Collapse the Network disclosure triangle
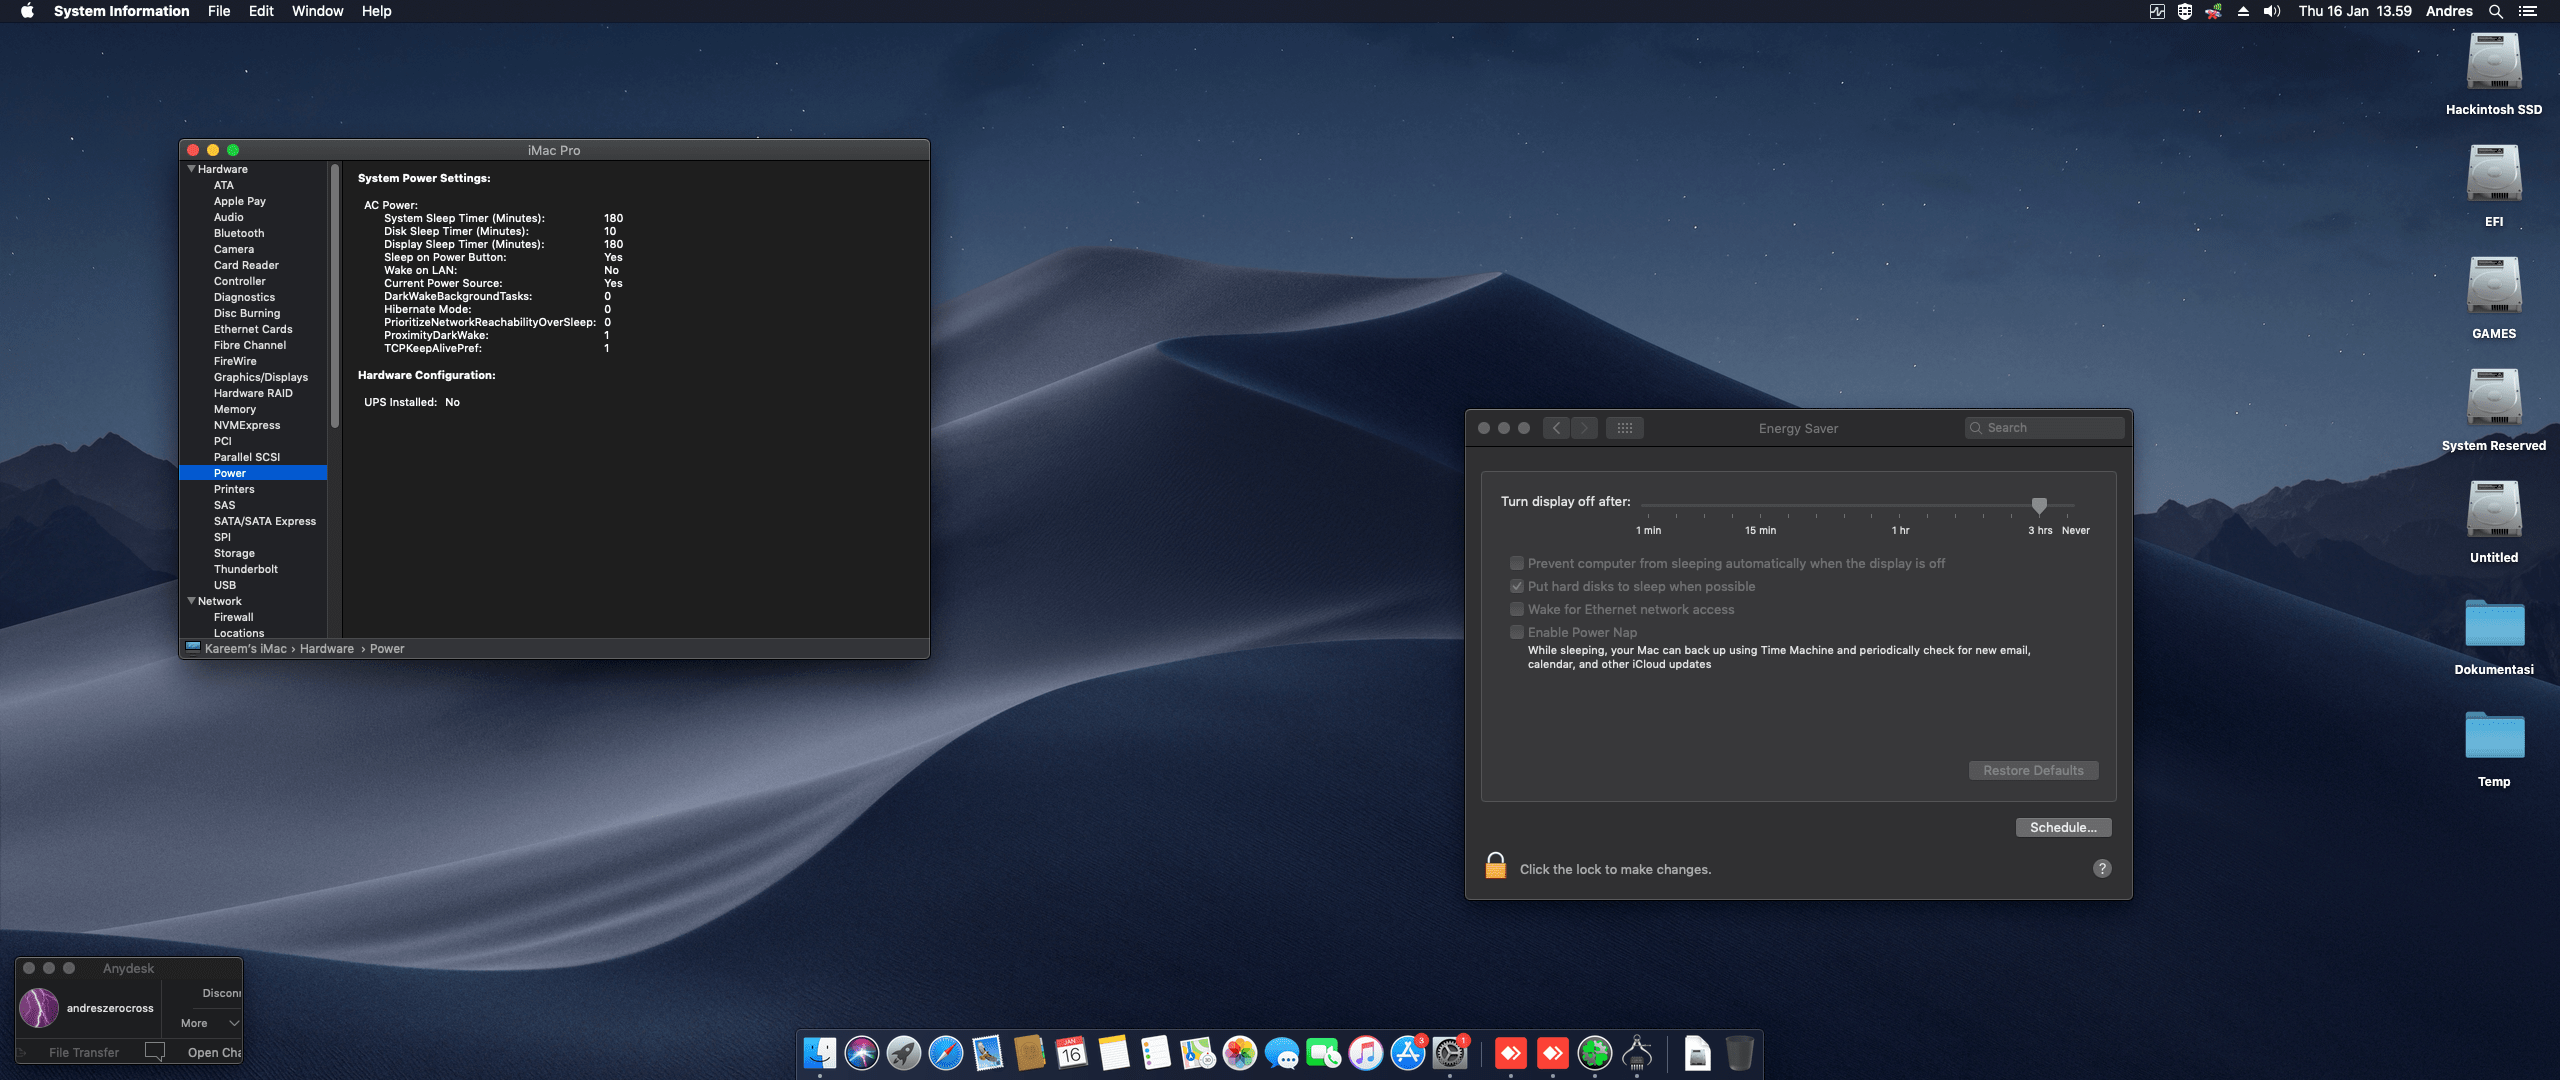This screenshot has width=2560, height=1080. pyautogui.click(x=191, y=601)
